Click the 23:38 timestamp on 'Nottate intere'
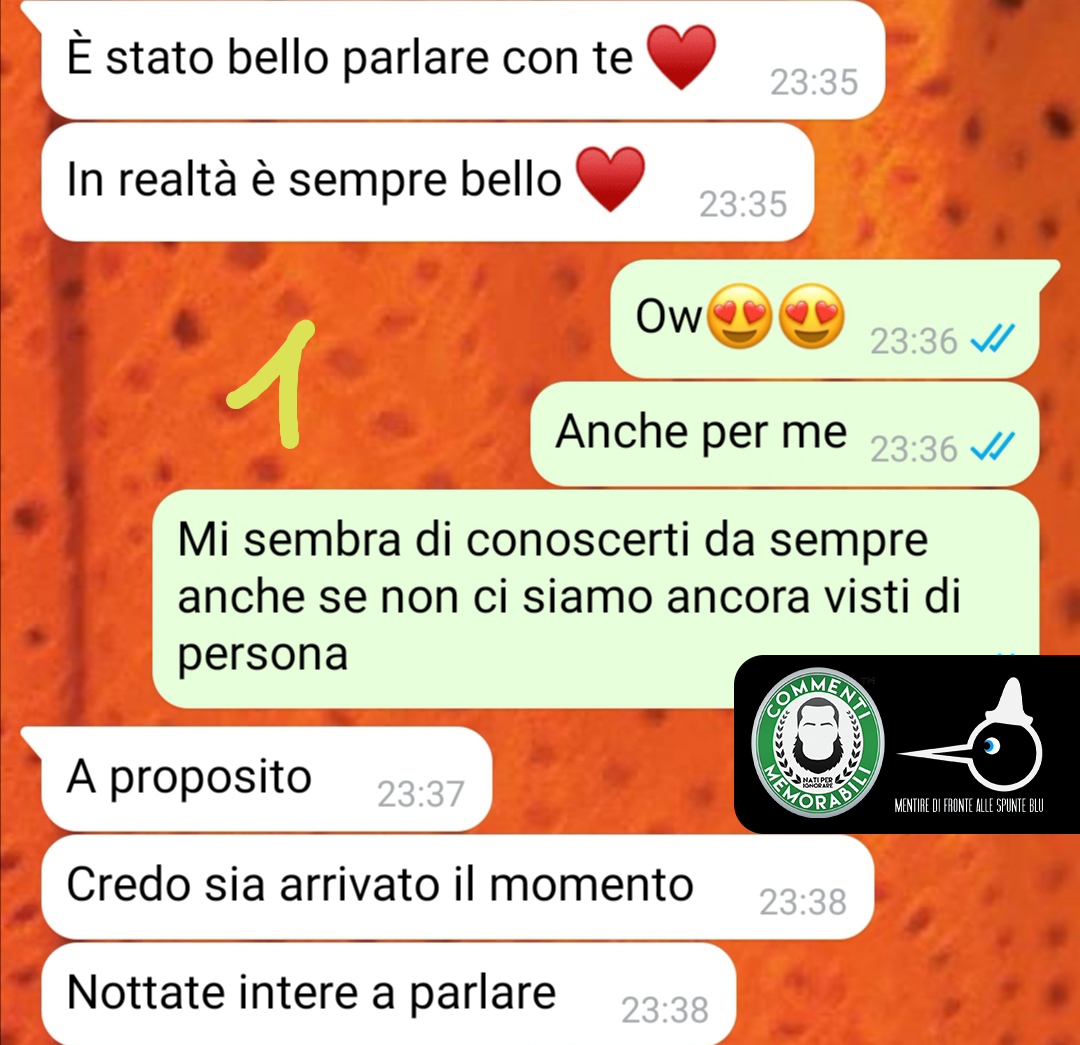Image resolution: width=1080 pixels, height=1045 pixels. 665,1011
